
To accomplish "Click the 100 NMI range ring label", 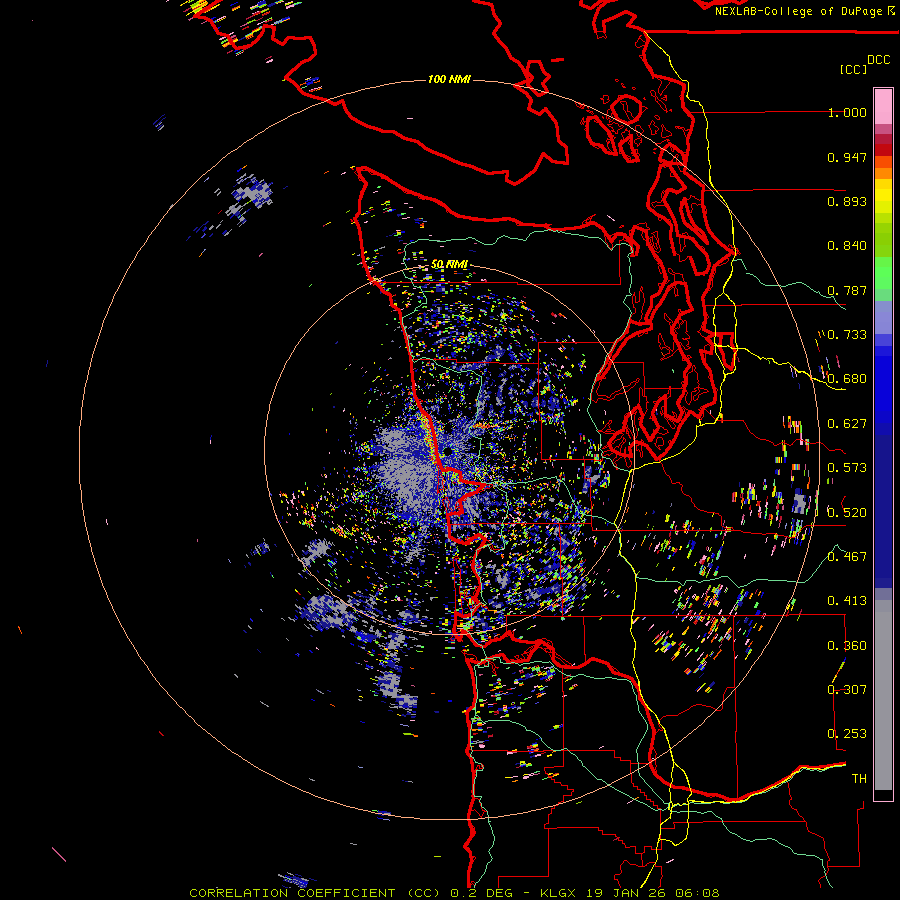I will tap(449, 79).
